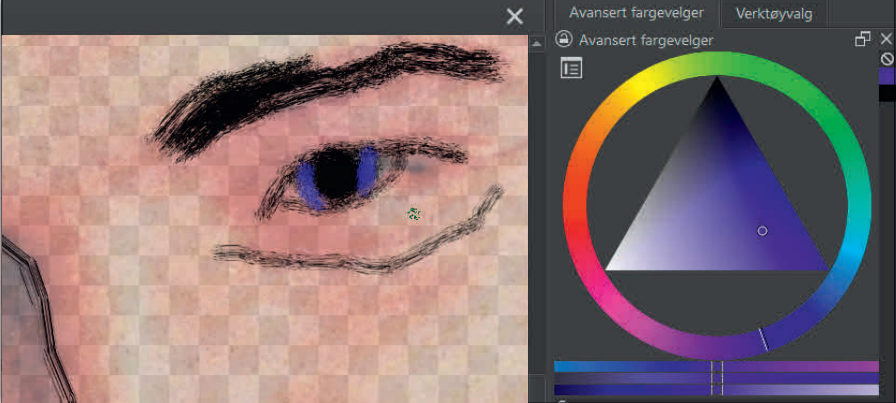Click the bottom value slider bar
Image resolution: width=896 pixels, height=403 pixels.
pyautogui.click(x=716, y=390)
